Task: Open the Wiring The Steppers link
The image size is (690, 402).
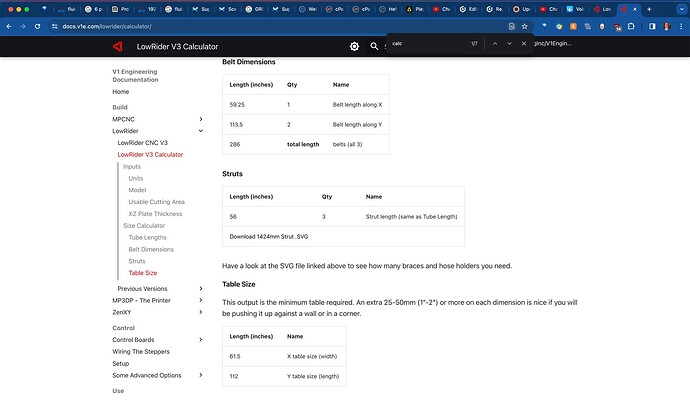Action: tap(141, 351)
